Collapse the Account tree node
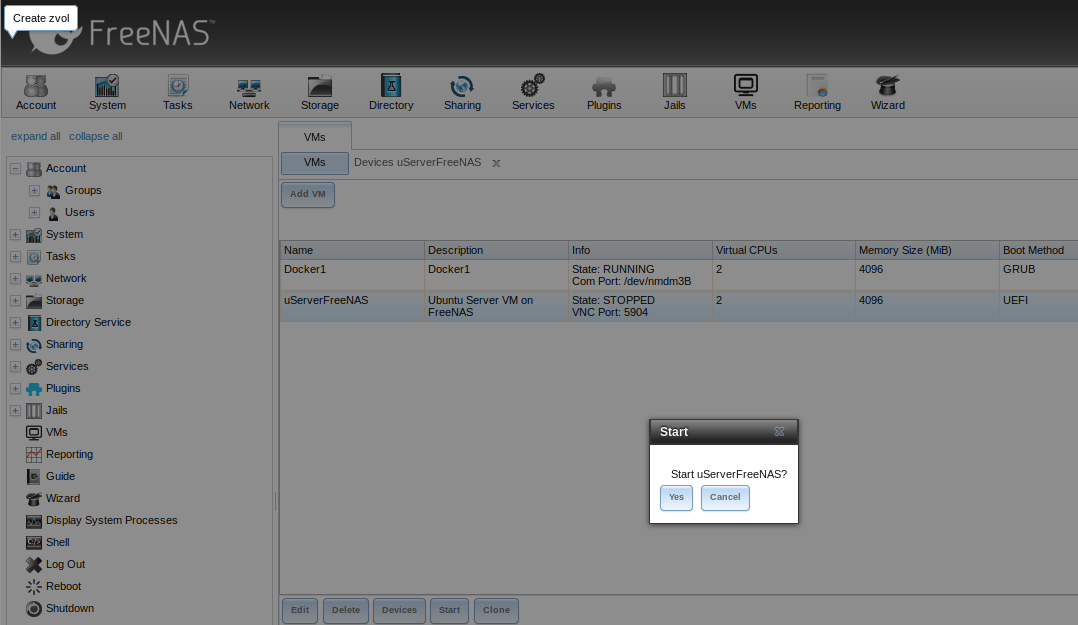The image size is (1078, 625). pyautogui.click(x=15, y=168)
